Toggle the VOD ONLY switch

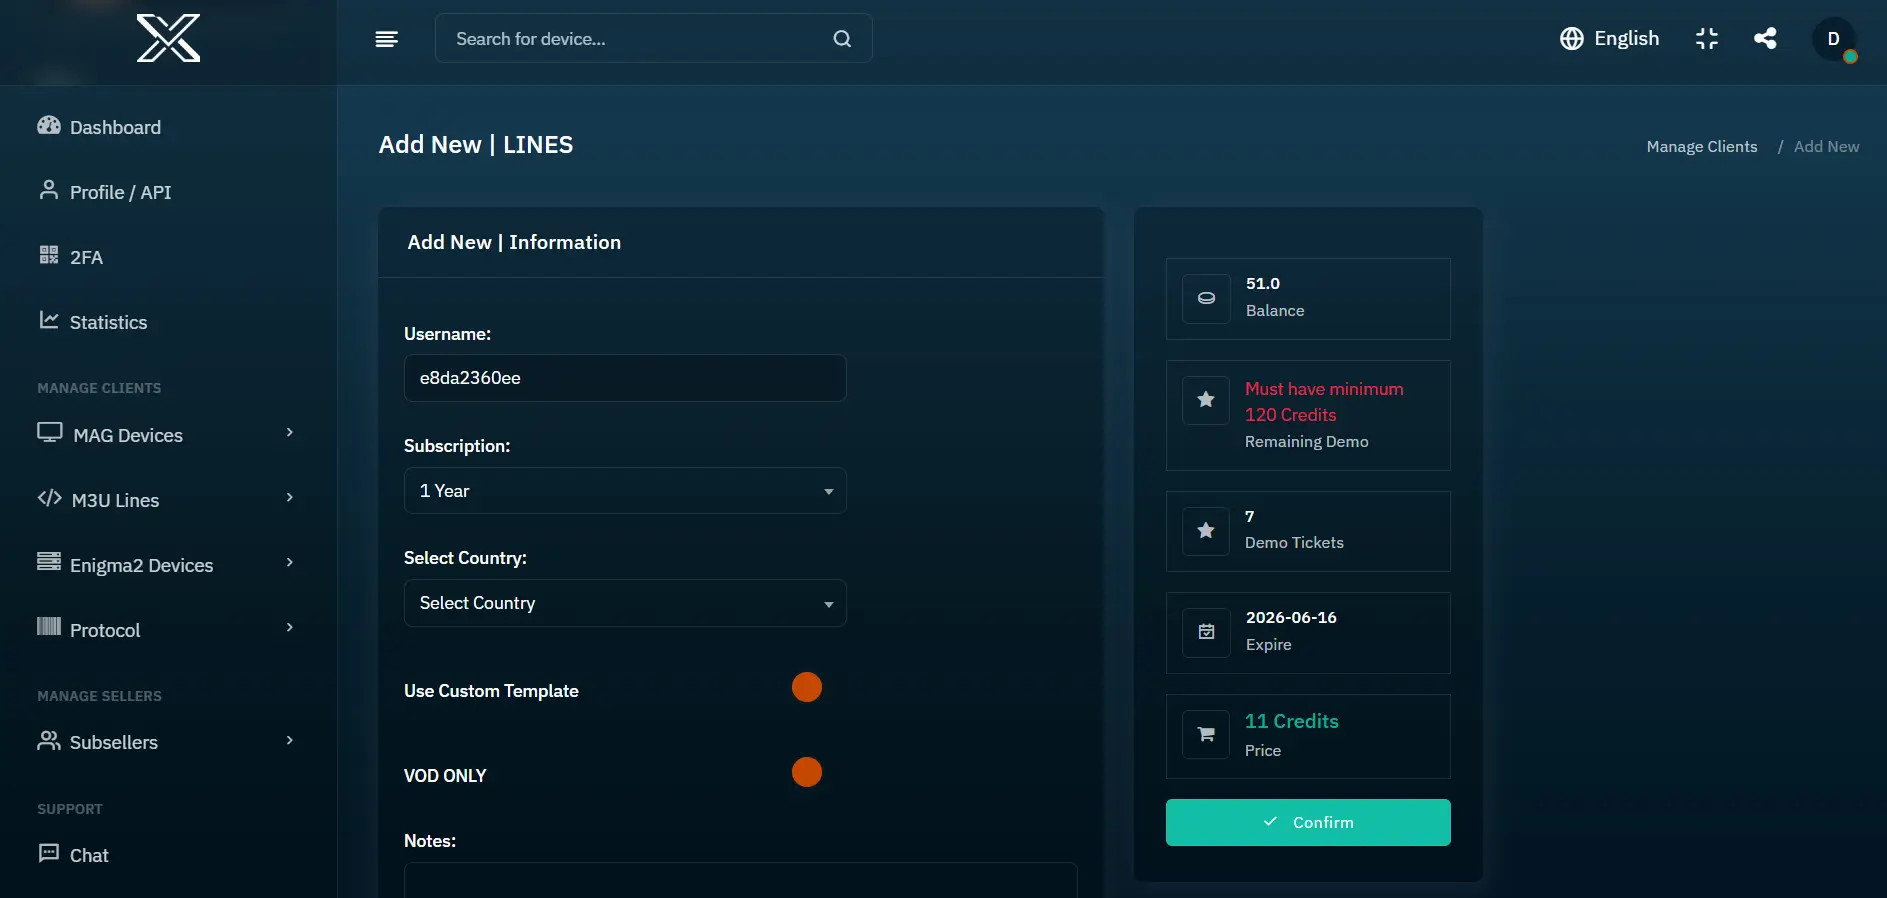pos(807,772)
